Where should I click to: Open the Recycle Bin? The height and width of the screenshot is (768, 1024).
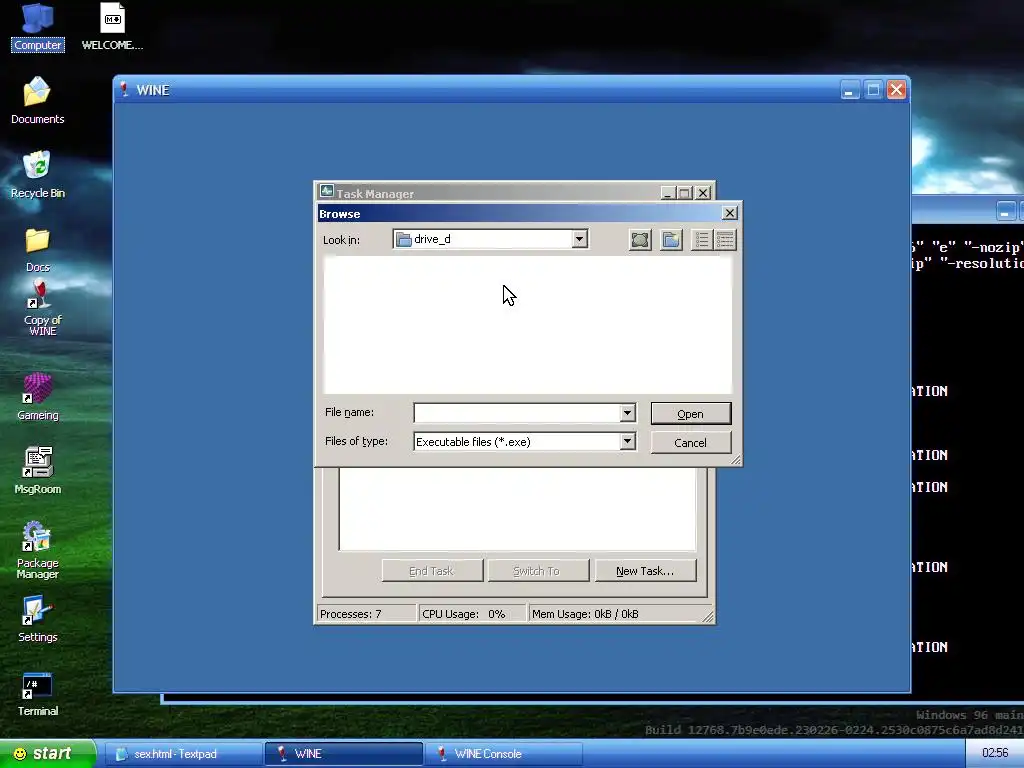point(37,174)
